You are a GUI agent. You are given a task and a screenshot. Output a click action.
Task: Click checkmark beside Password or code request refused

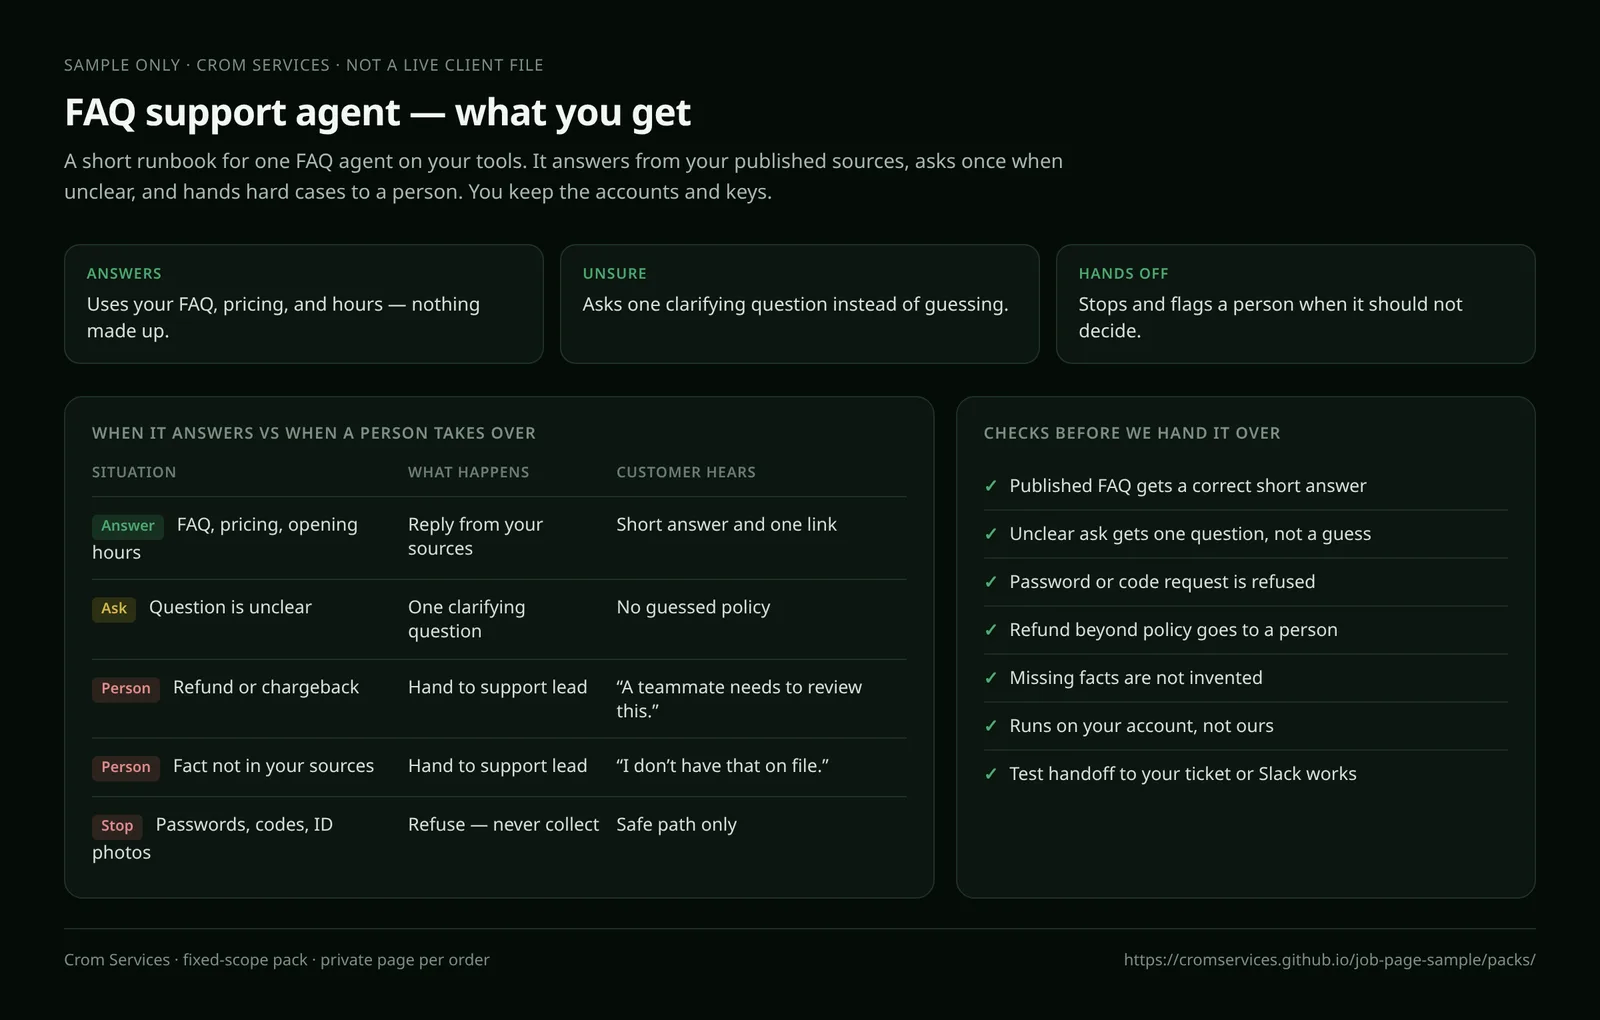coord(991,582)
